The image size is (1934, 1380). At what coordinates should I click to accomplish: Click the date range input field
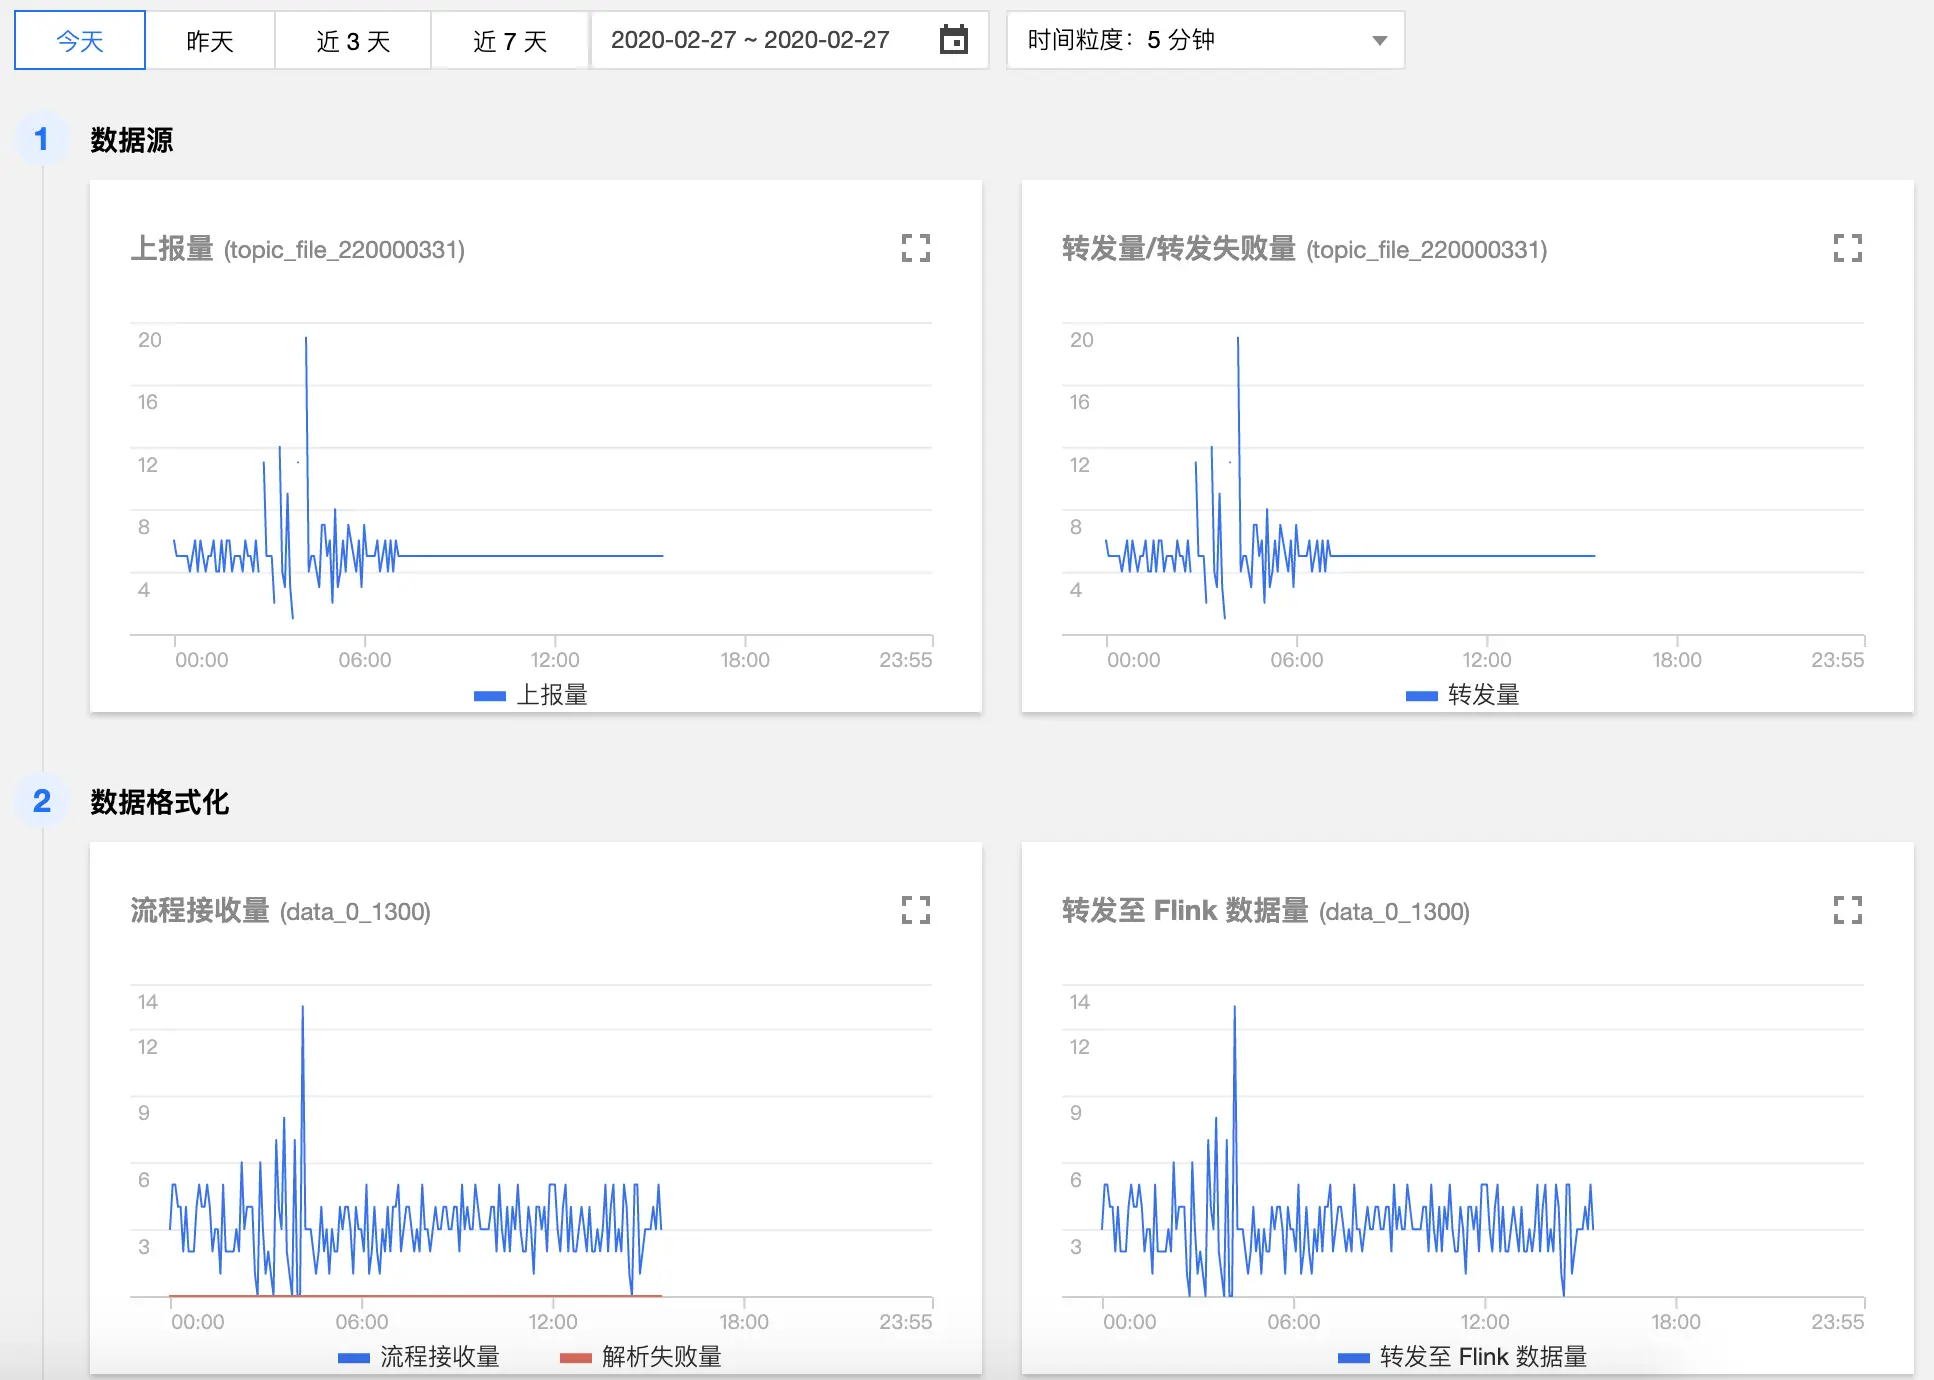click(x=750, y=40)
